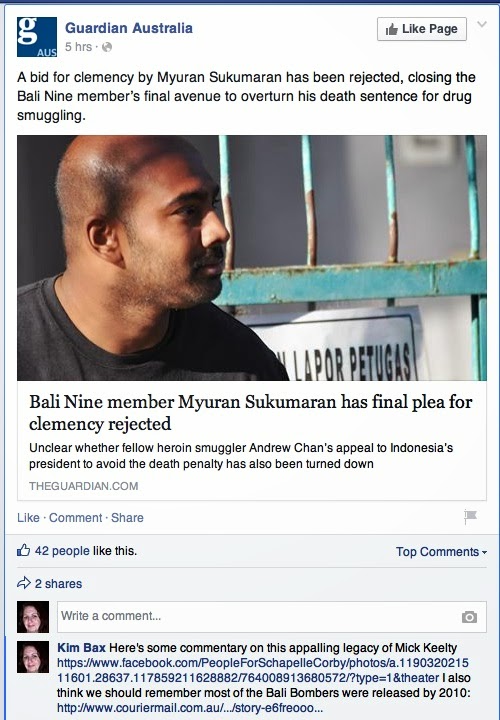Attach photo using camera icon
The height and width of the screenshot is (720, 500).
tap(469, 617)
